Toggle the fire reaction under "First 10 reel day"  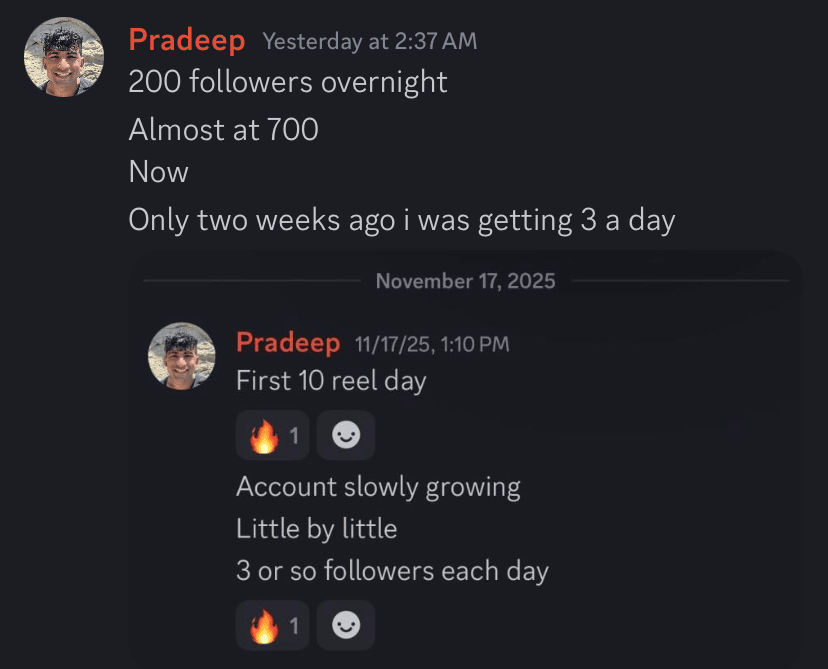pyautogui.click(x=272, y=436)
